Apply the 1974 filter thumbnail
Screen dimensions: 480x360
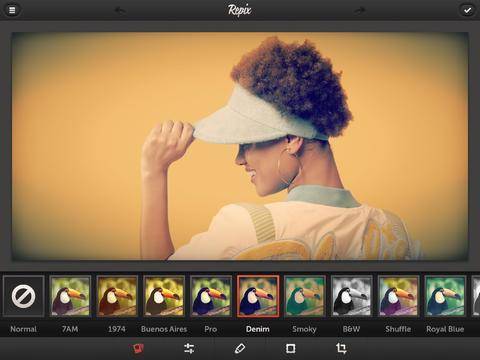click(117, 296)
